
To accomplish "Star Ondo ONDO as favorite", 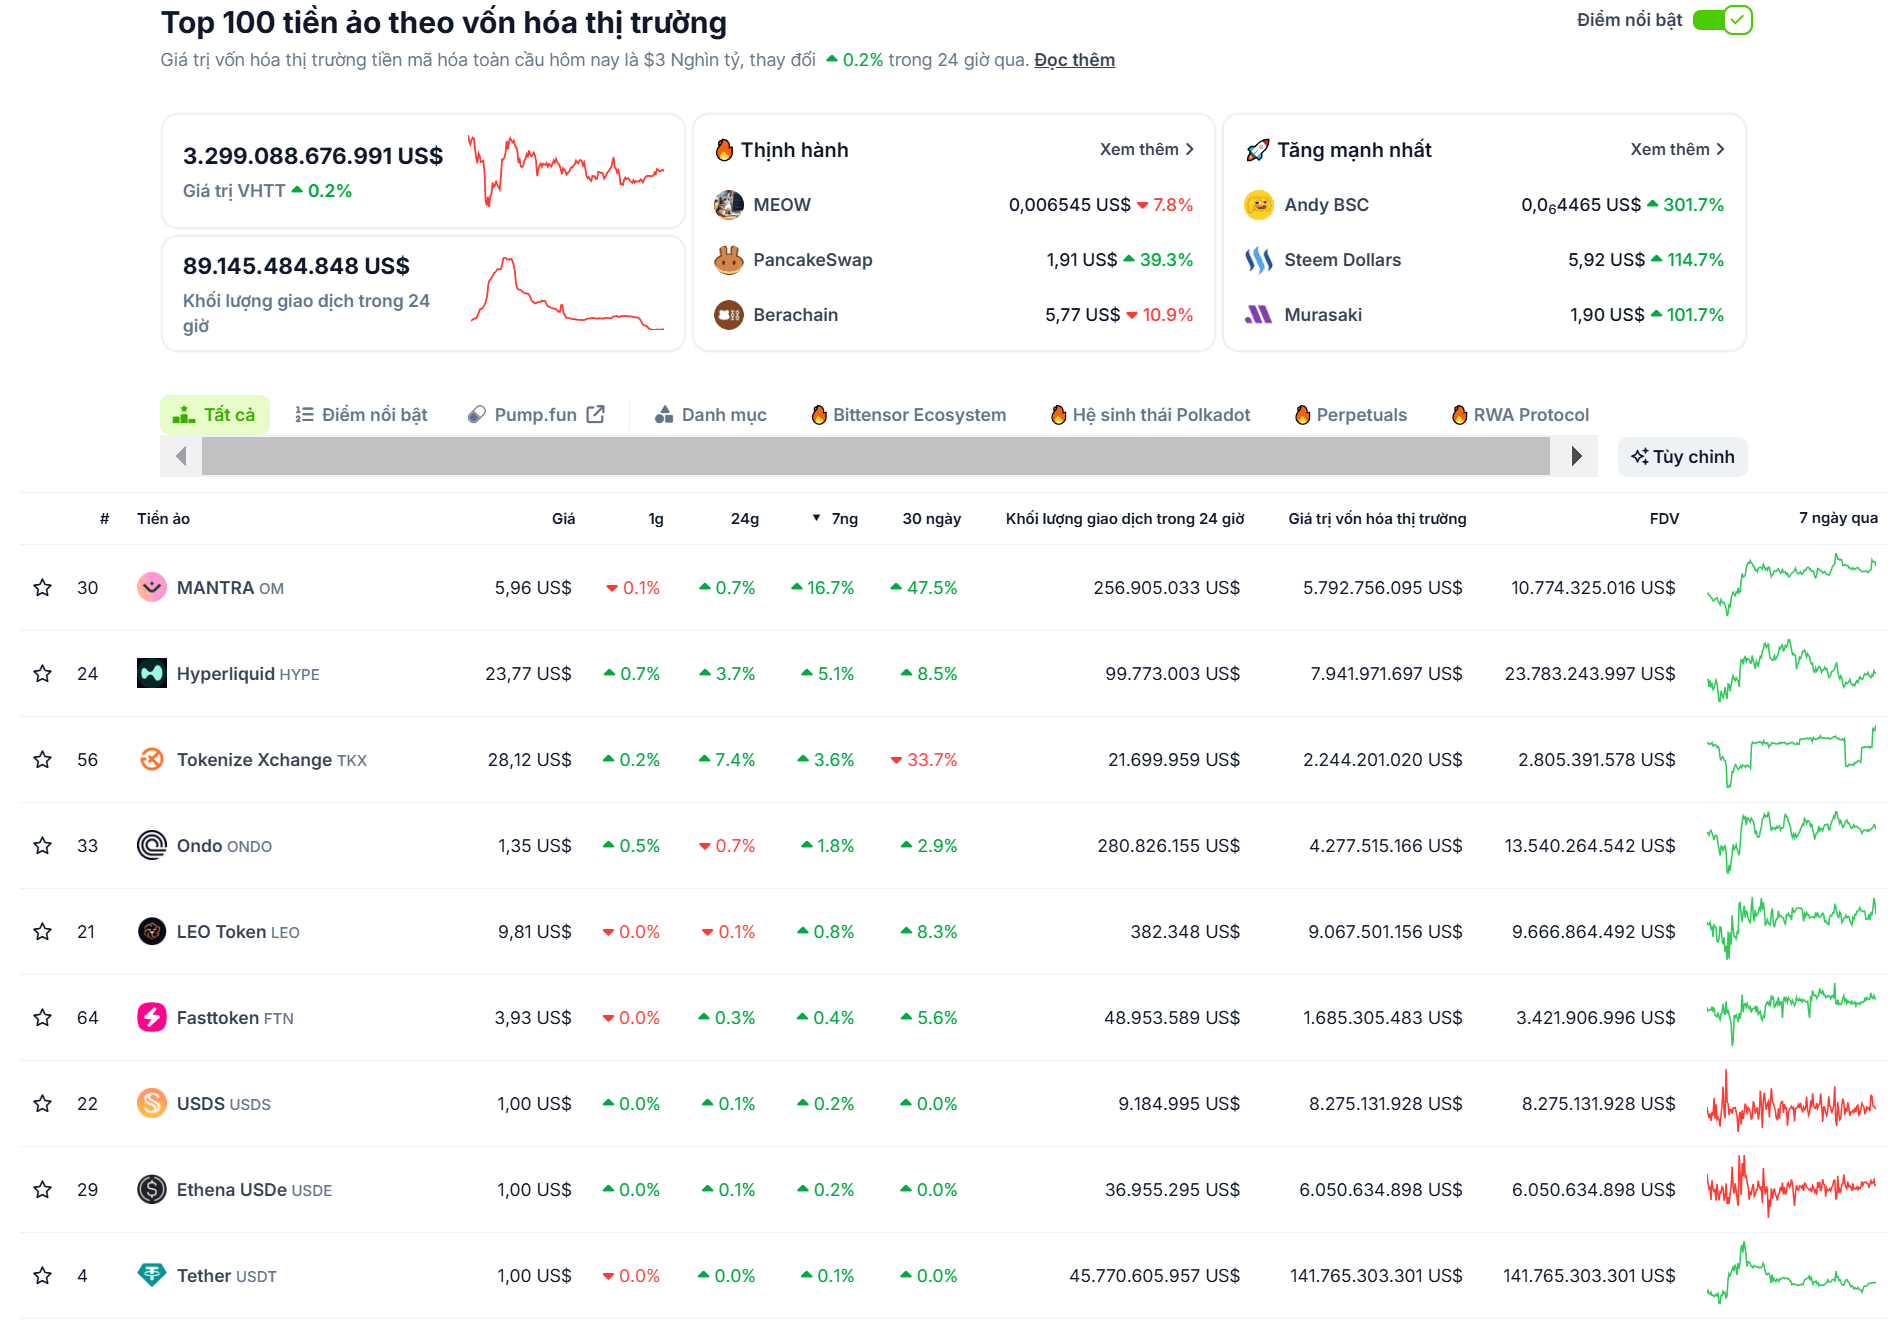I will 42,846.
